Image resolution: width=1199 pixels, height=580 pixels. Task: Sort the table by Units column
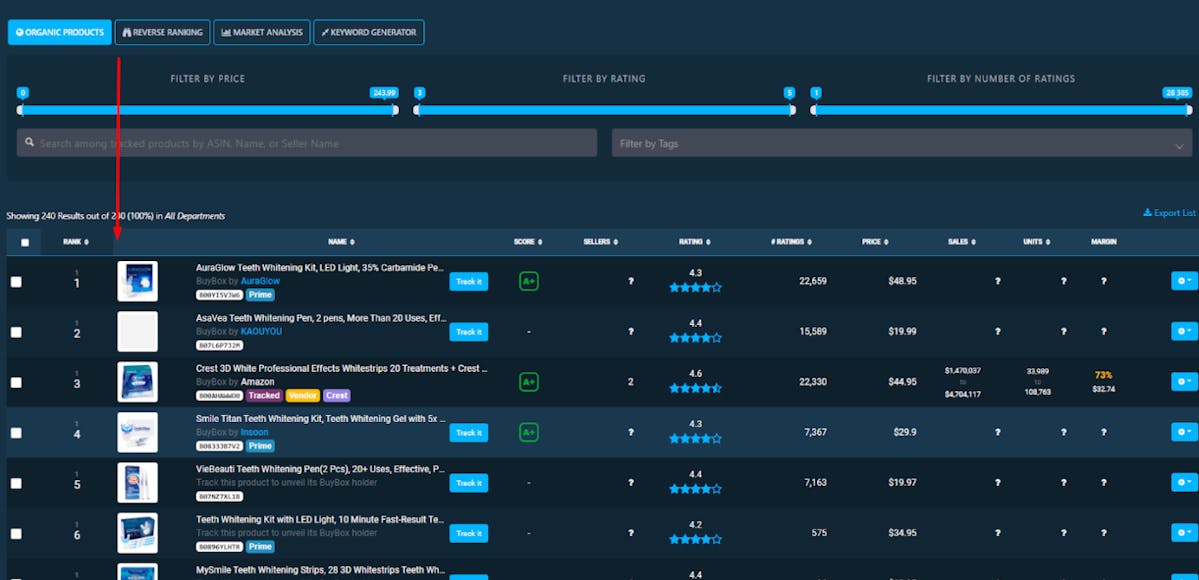click(1036, 242)
